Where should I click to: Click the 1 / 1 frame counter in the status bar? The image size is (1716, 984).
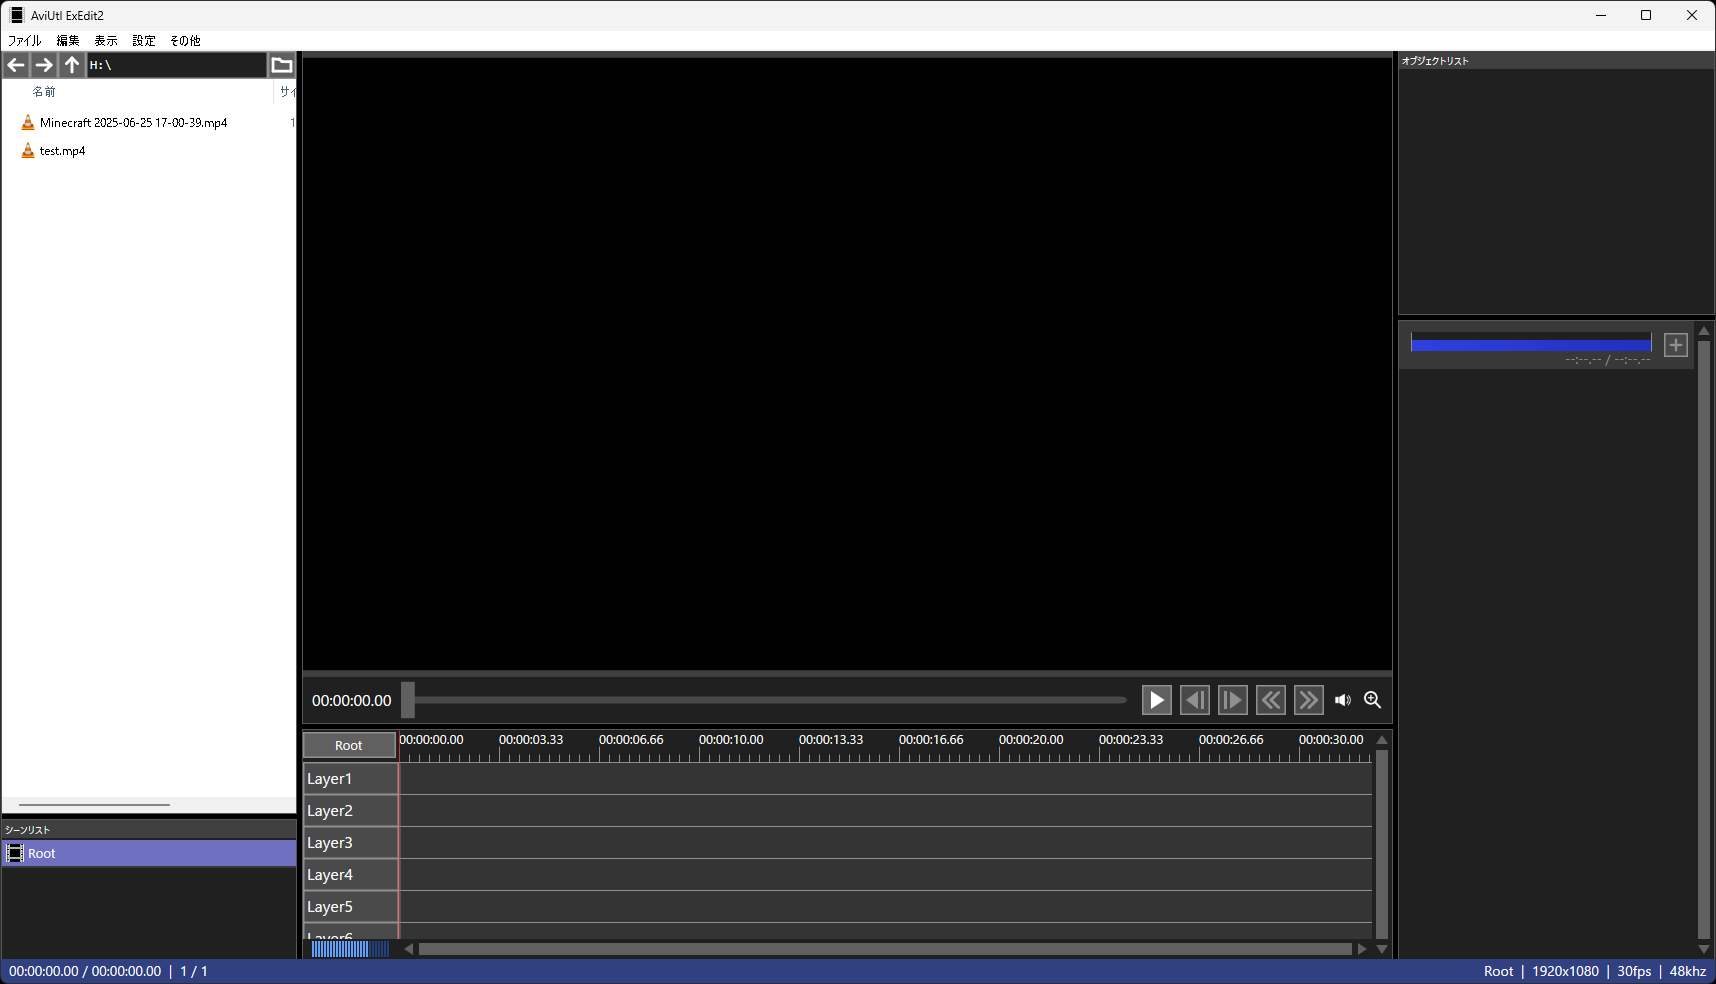click(x=194, y=971)
